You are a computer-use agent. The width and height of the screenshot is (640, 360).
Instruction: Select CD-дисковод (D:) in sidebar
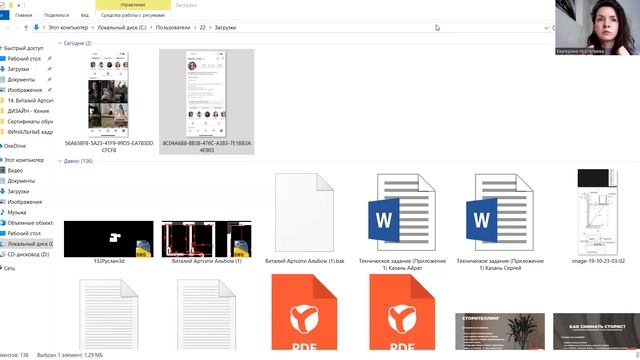[x=28, y=254]
